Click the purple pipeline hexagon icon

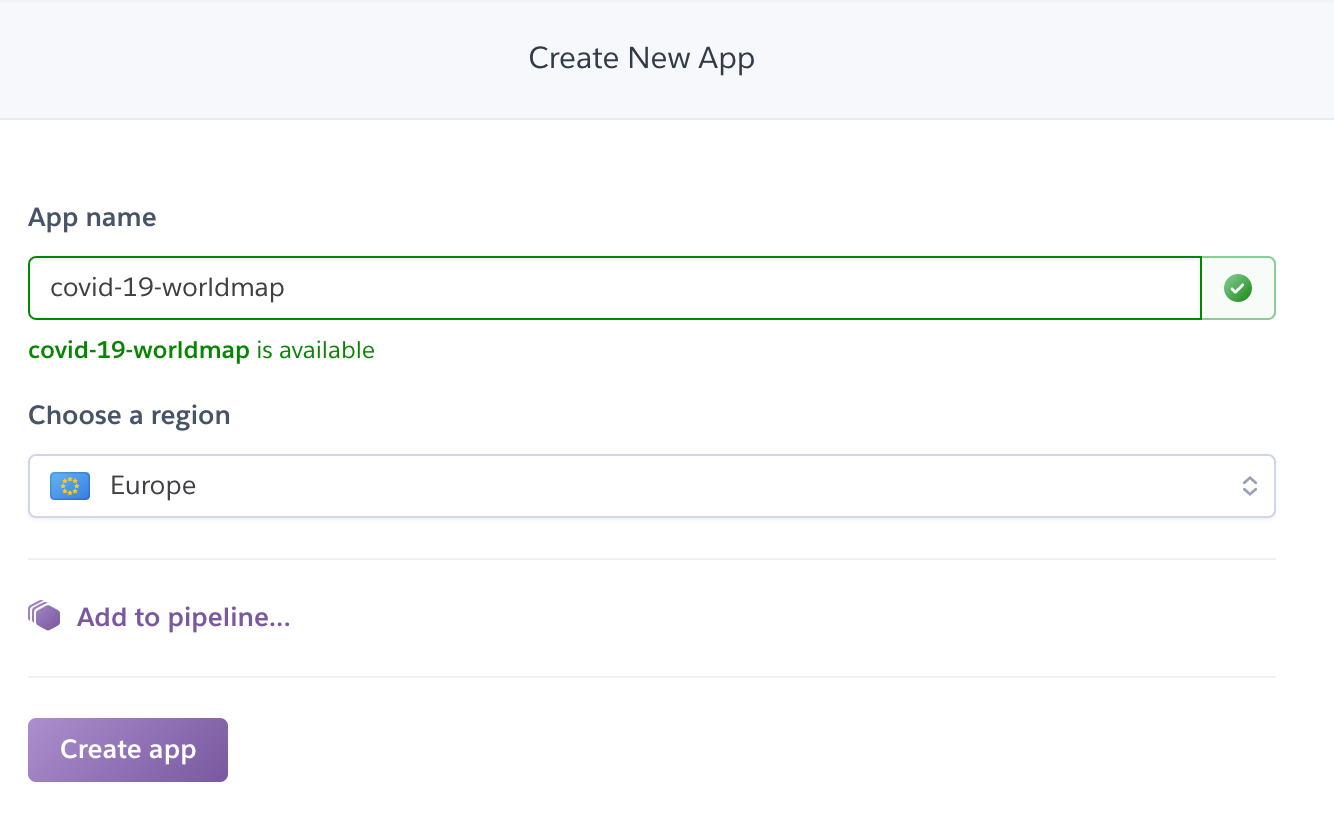point(45,616)
